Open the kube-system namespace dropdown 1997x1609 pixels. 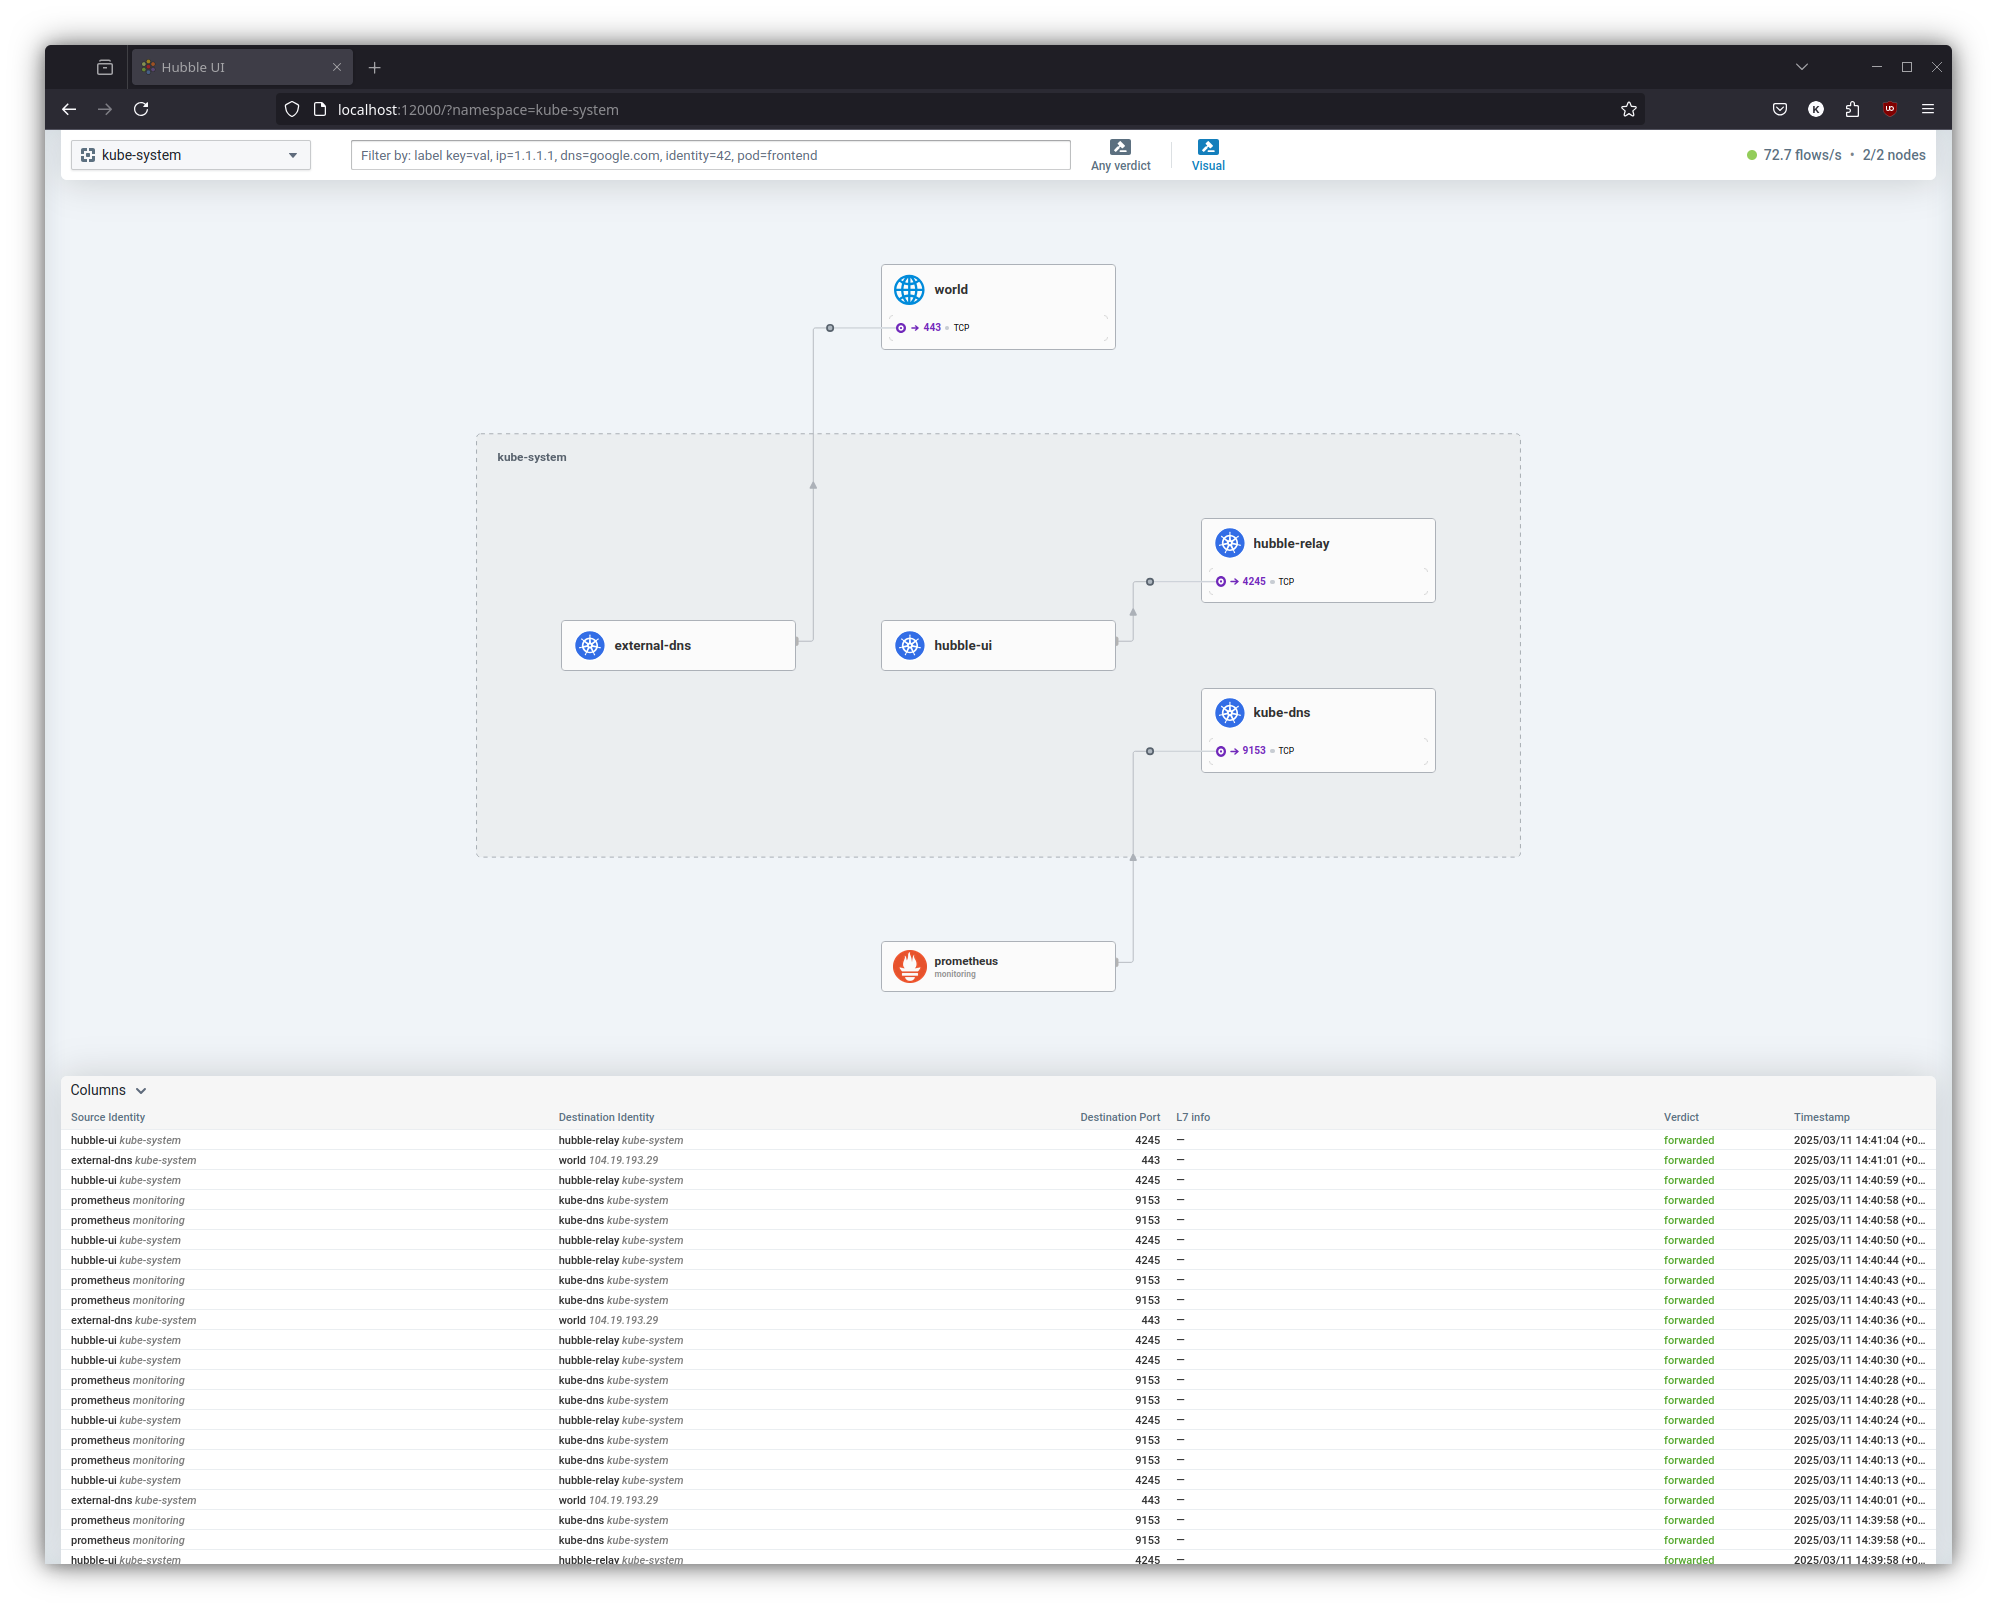point(190,155)
